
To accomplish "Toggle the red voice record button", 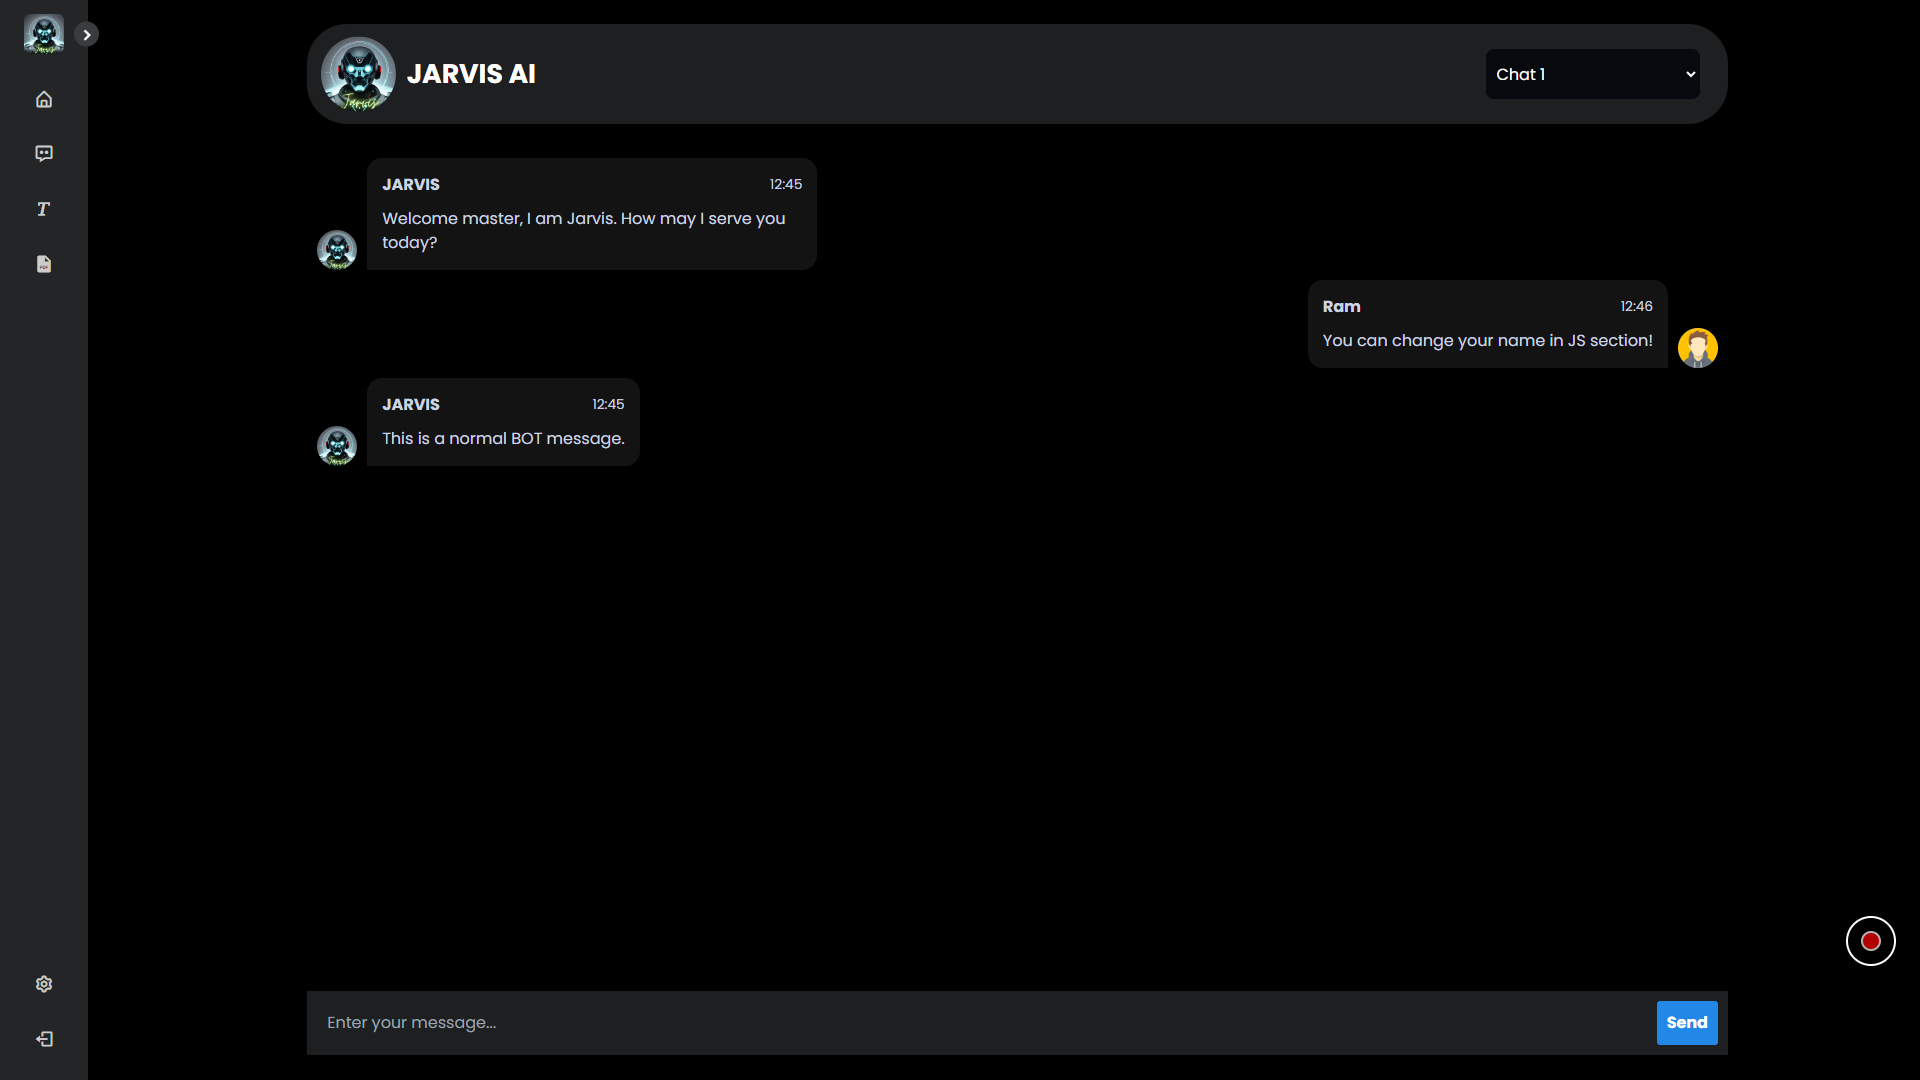I will point(1870,941).
